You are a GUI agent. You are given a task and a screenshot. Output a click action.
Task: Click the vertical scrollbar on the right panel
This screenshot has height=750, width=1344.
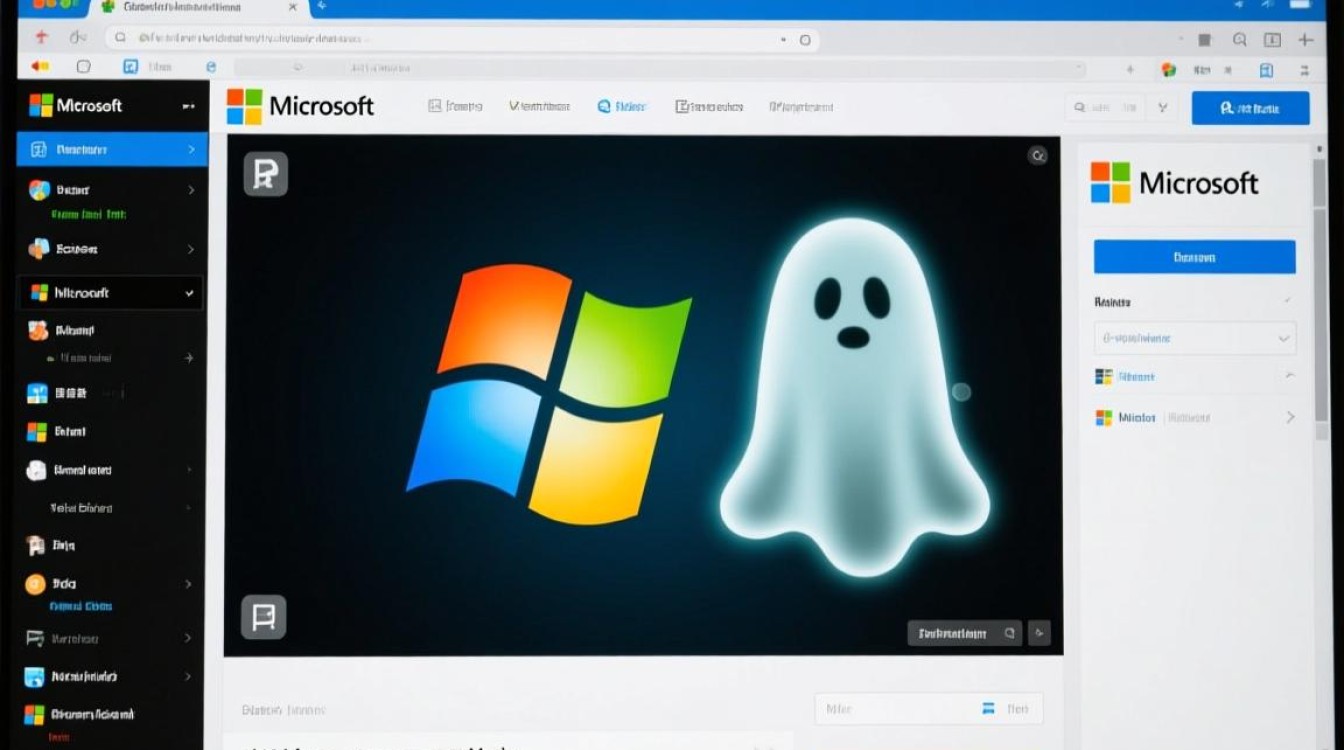click(x=1321, y=300)
